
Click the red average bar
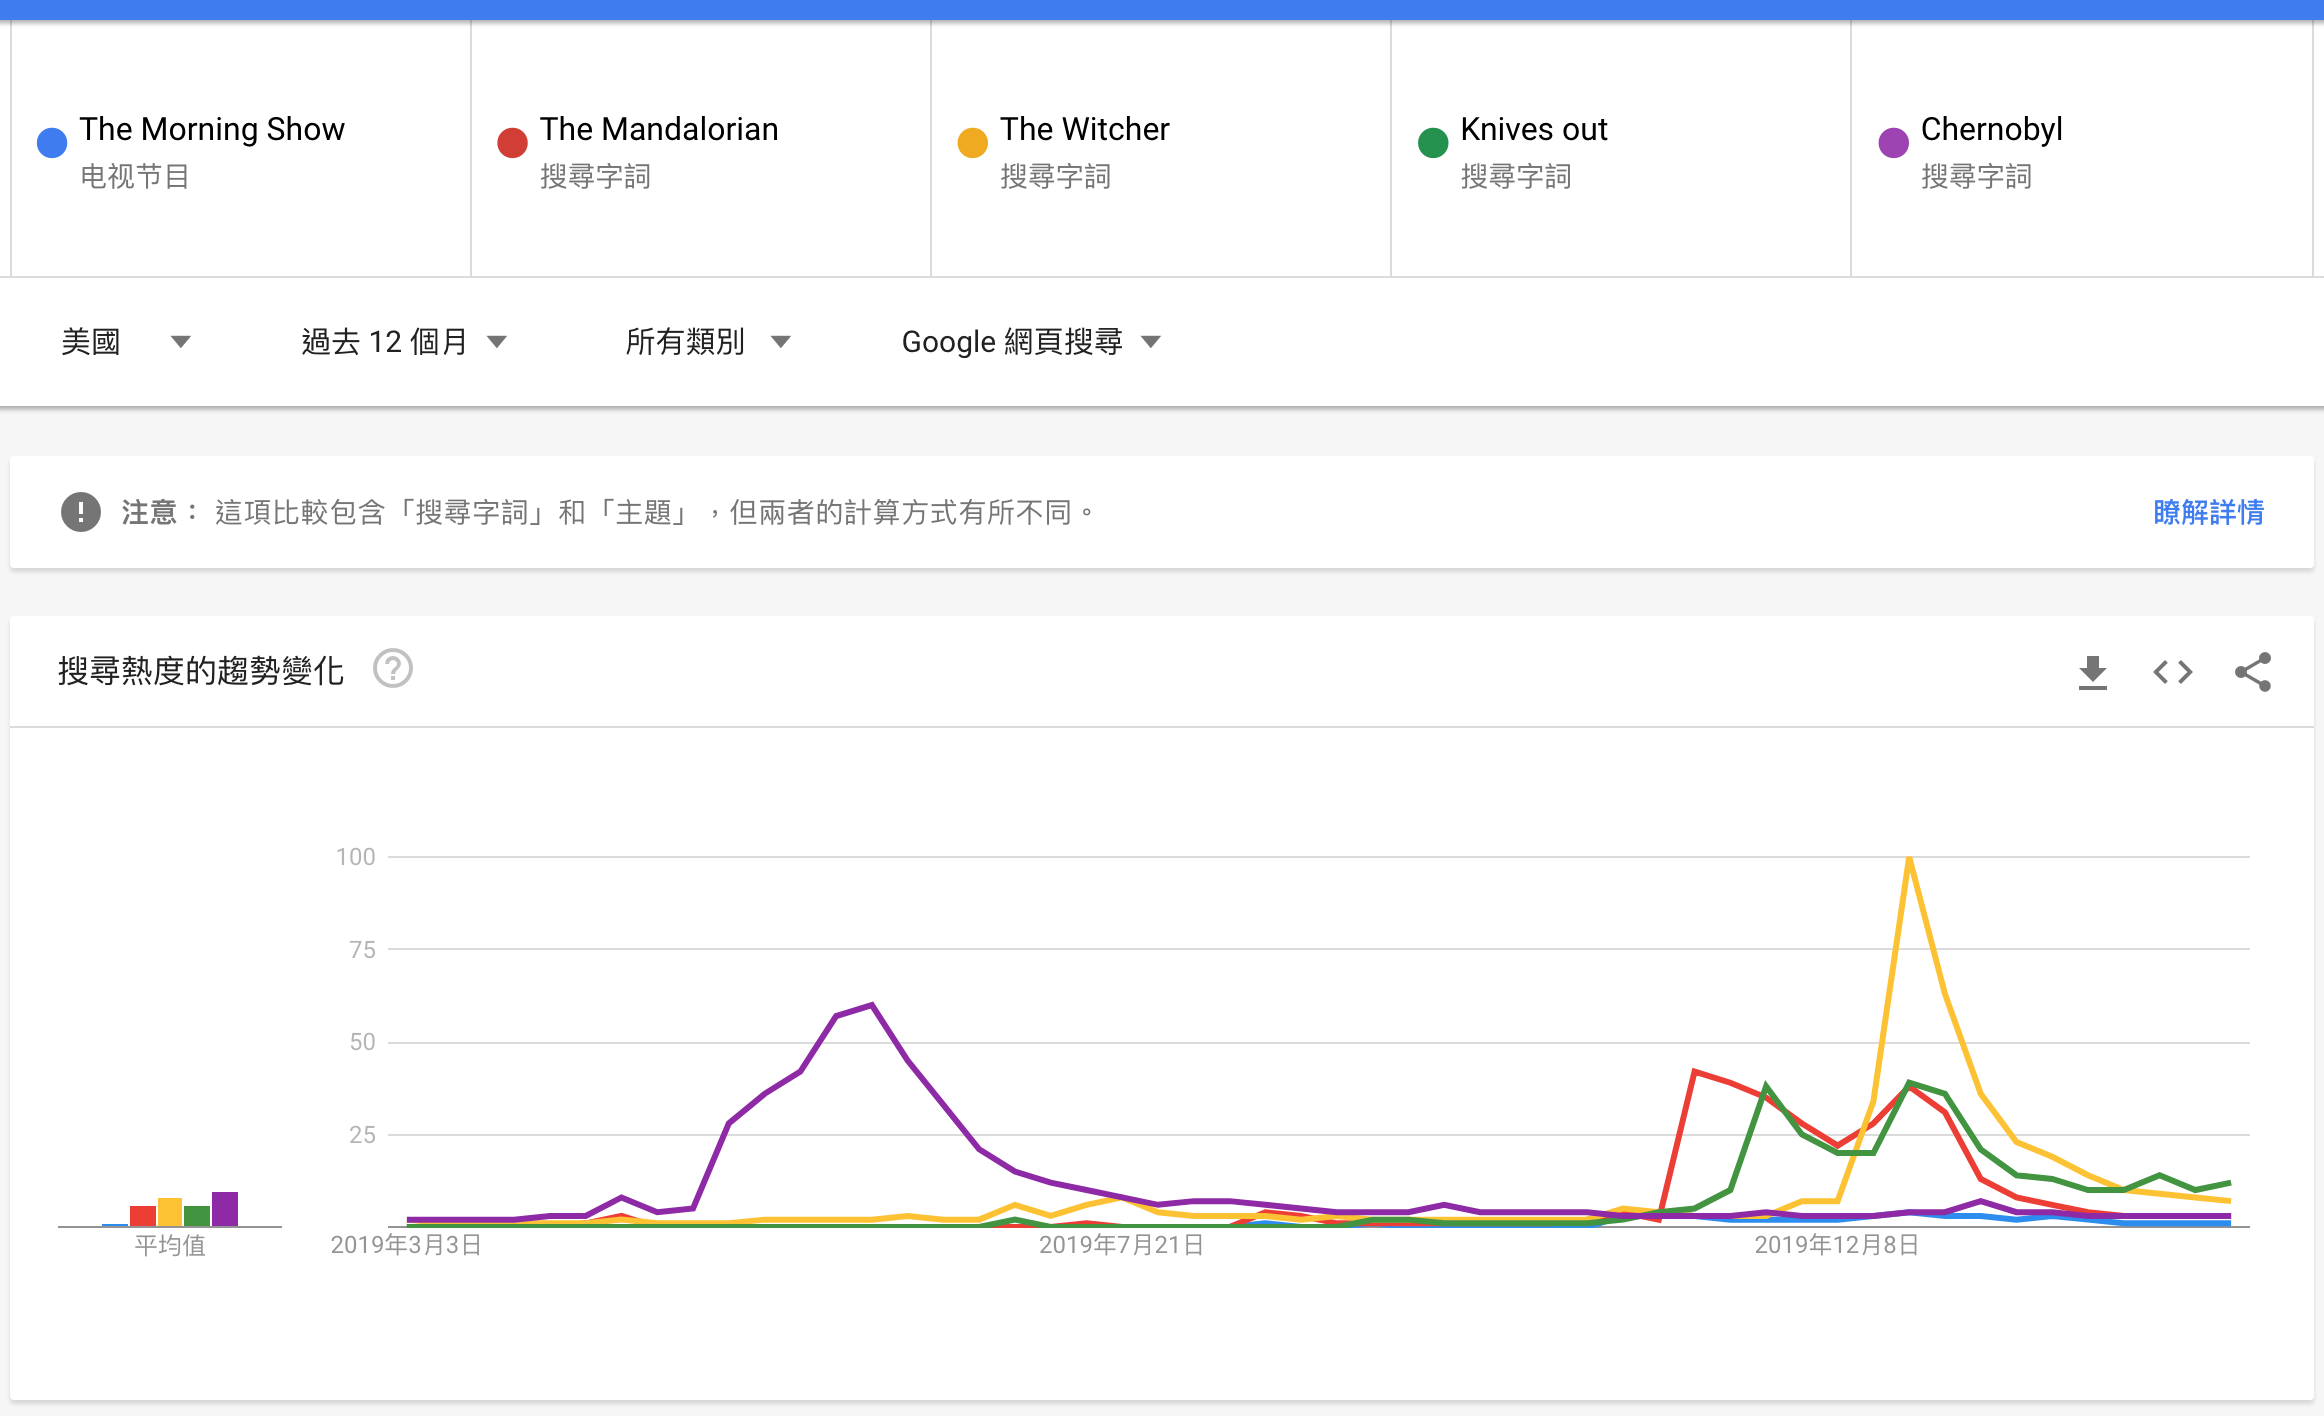coord(143,1216)
